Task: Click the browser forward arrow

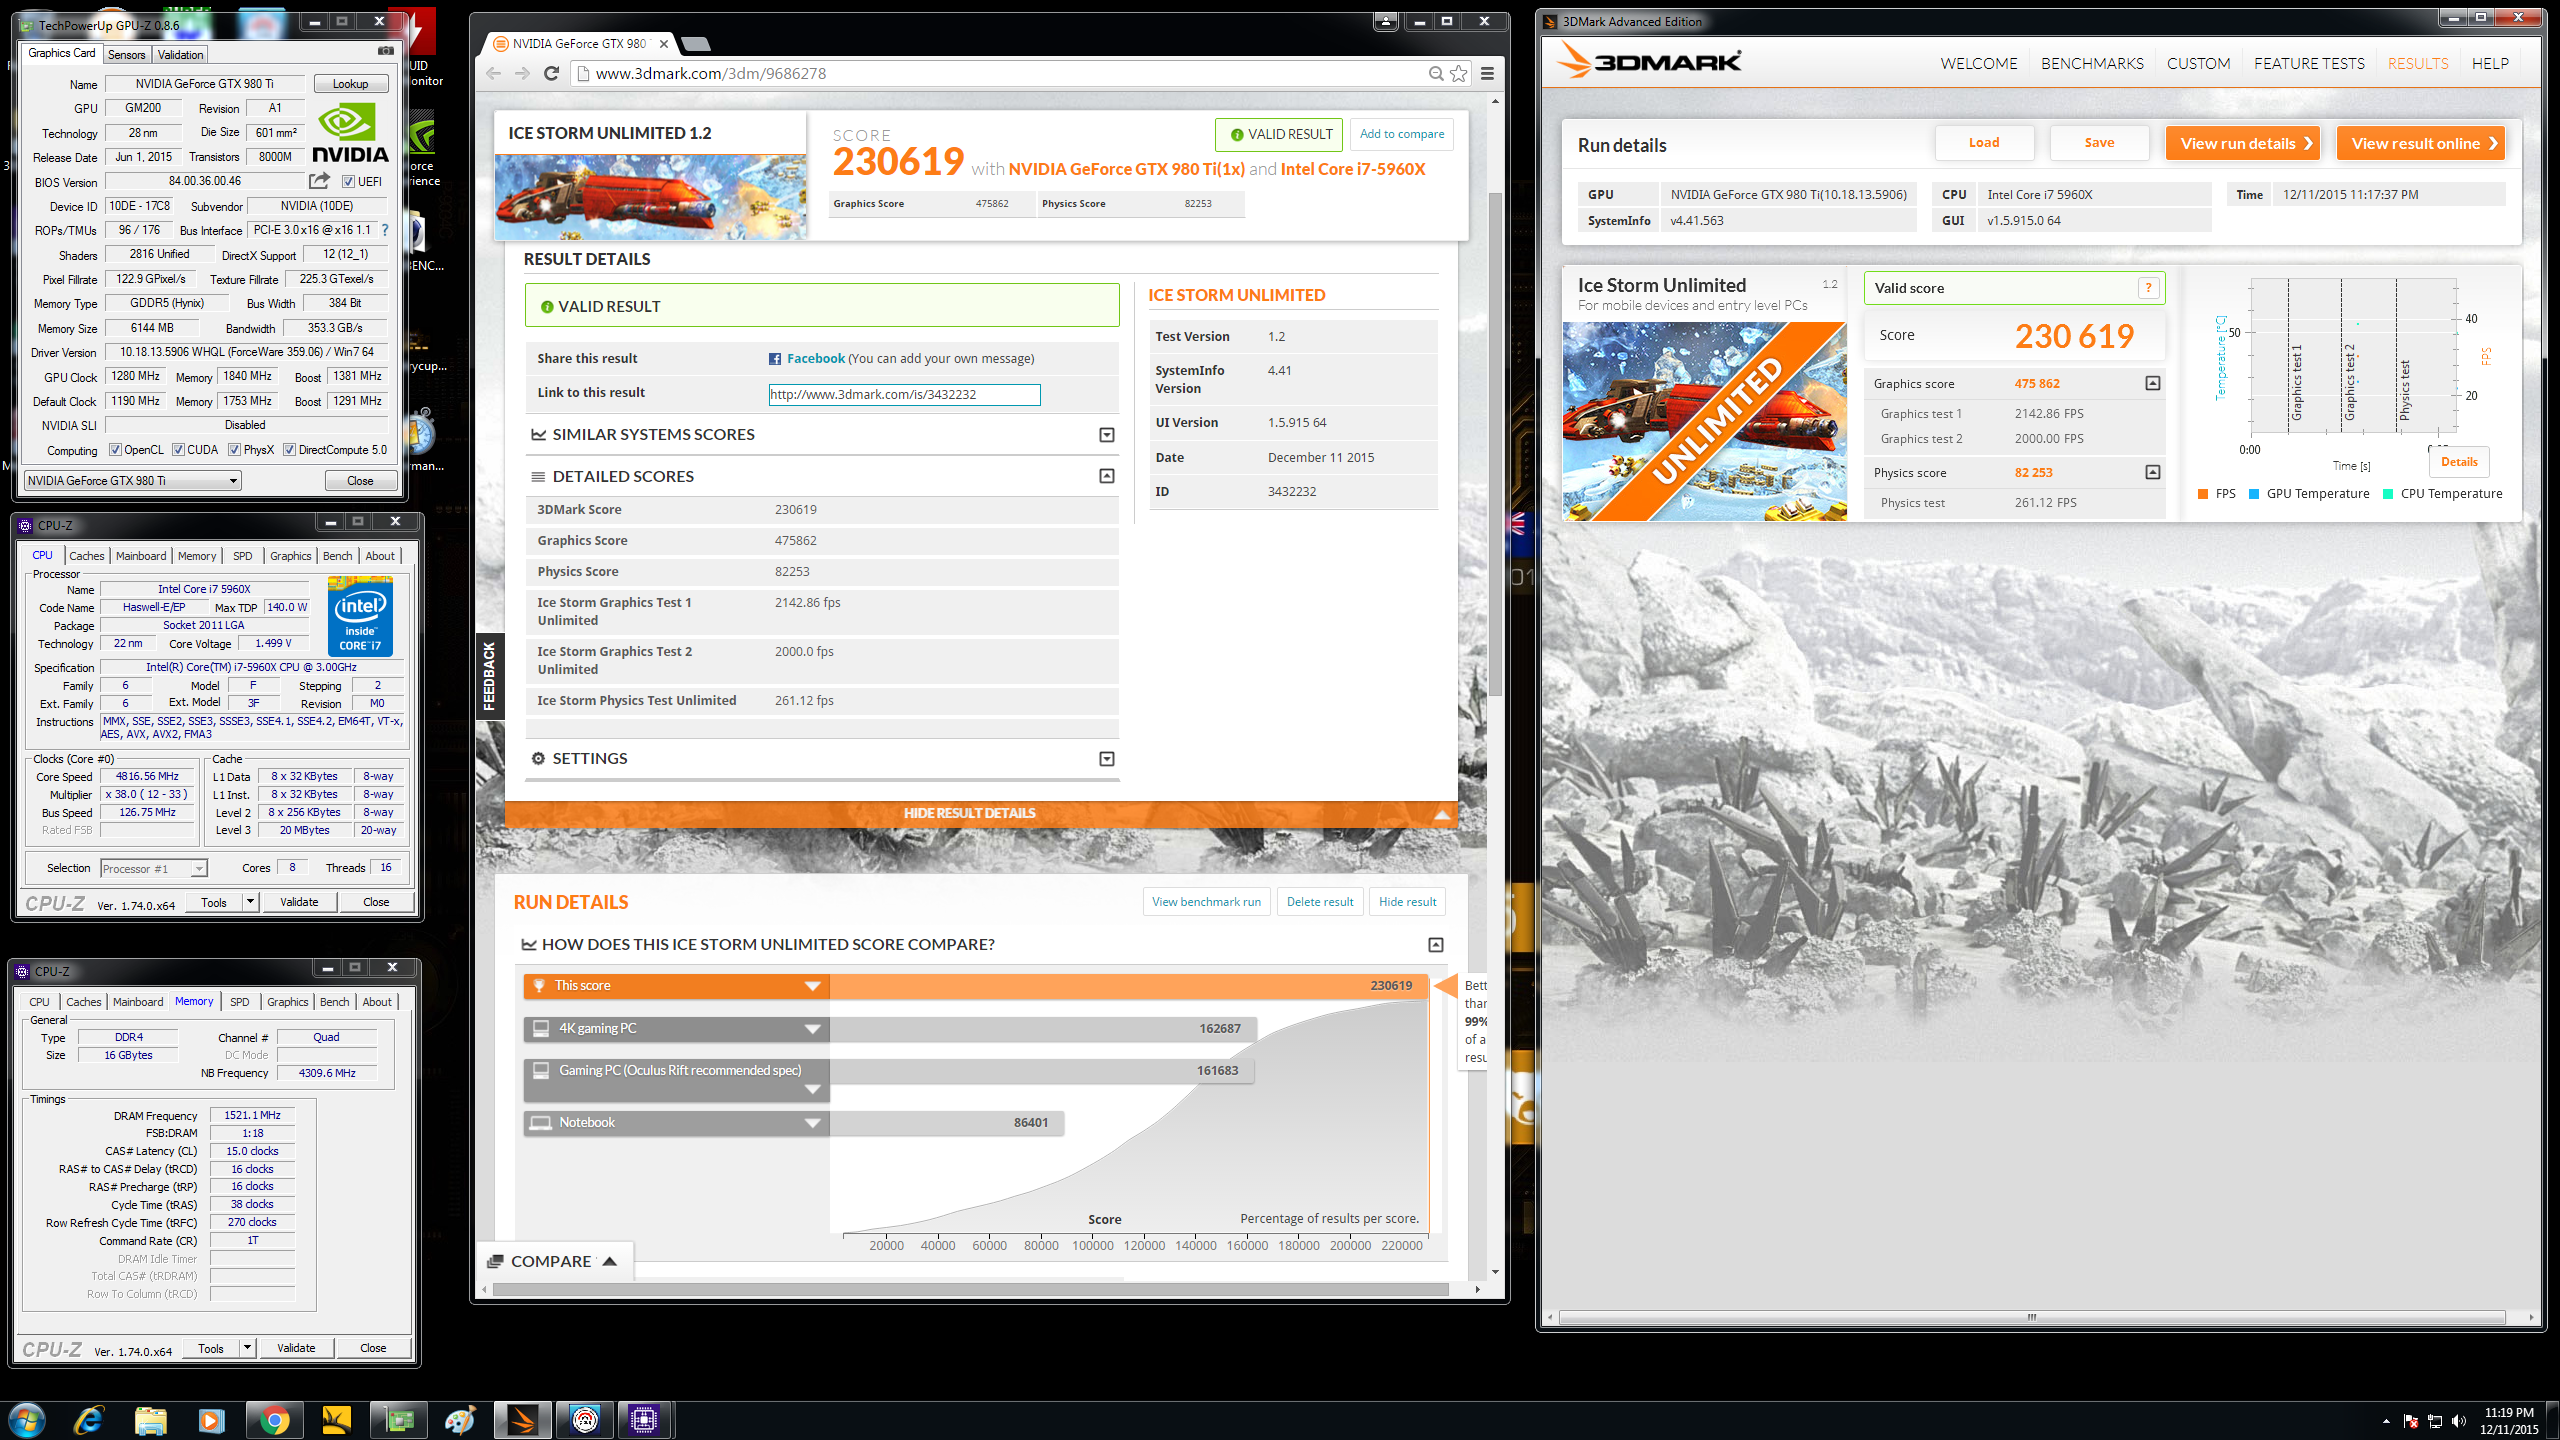Action: [522, 73]
